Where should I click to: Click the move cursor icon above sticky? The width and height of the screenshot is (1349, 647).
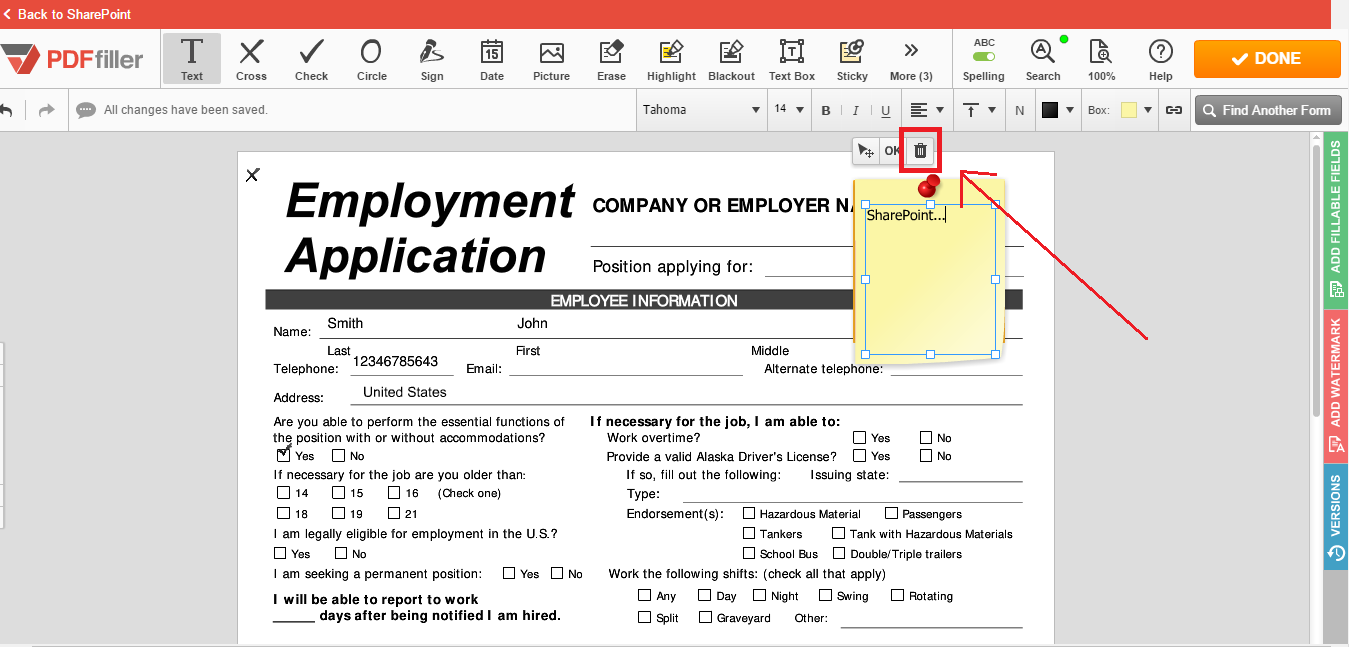[x=865, y=151]
